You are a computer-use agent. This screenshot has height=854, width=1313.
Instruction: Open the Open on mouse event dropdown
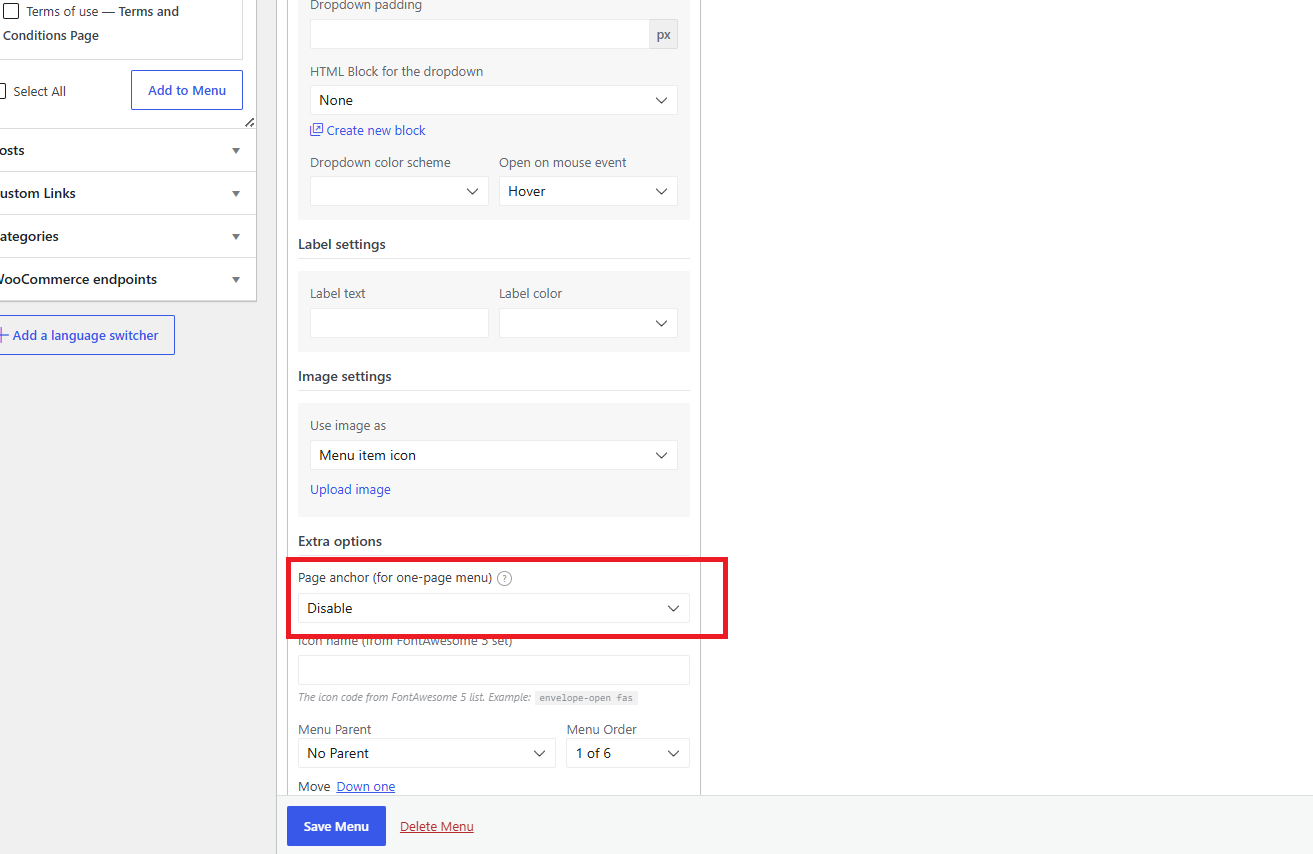click(x=588, y=191)
